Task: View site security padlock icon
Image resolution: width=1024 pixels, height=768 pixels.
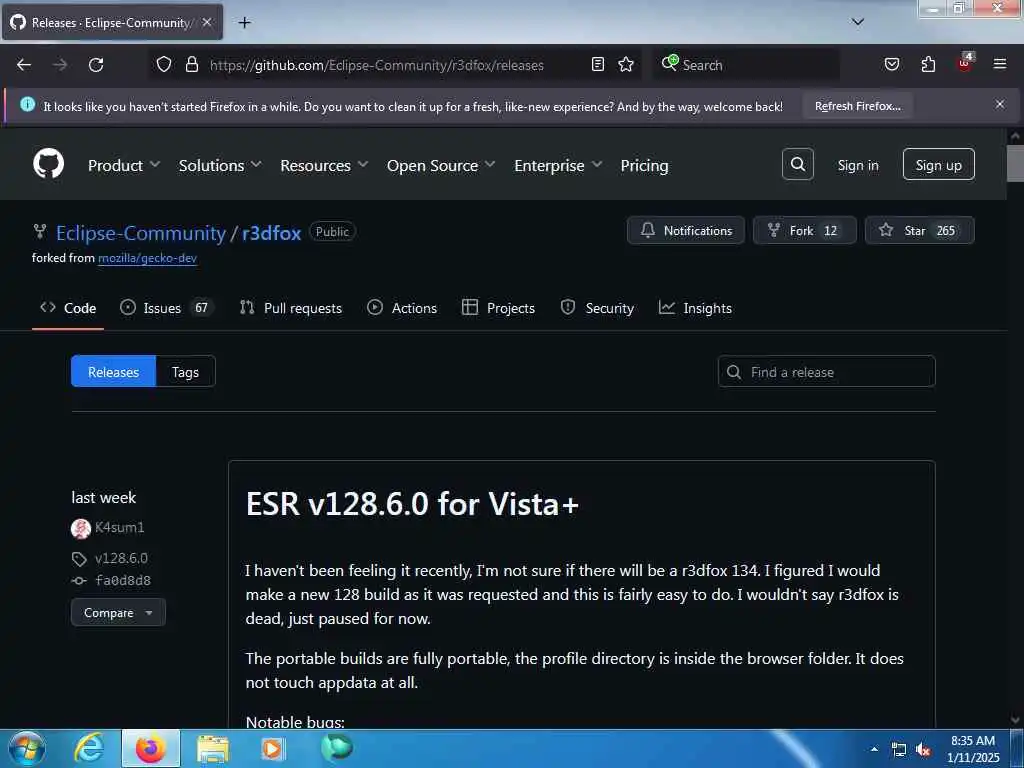Action: [x=191, y=65]
